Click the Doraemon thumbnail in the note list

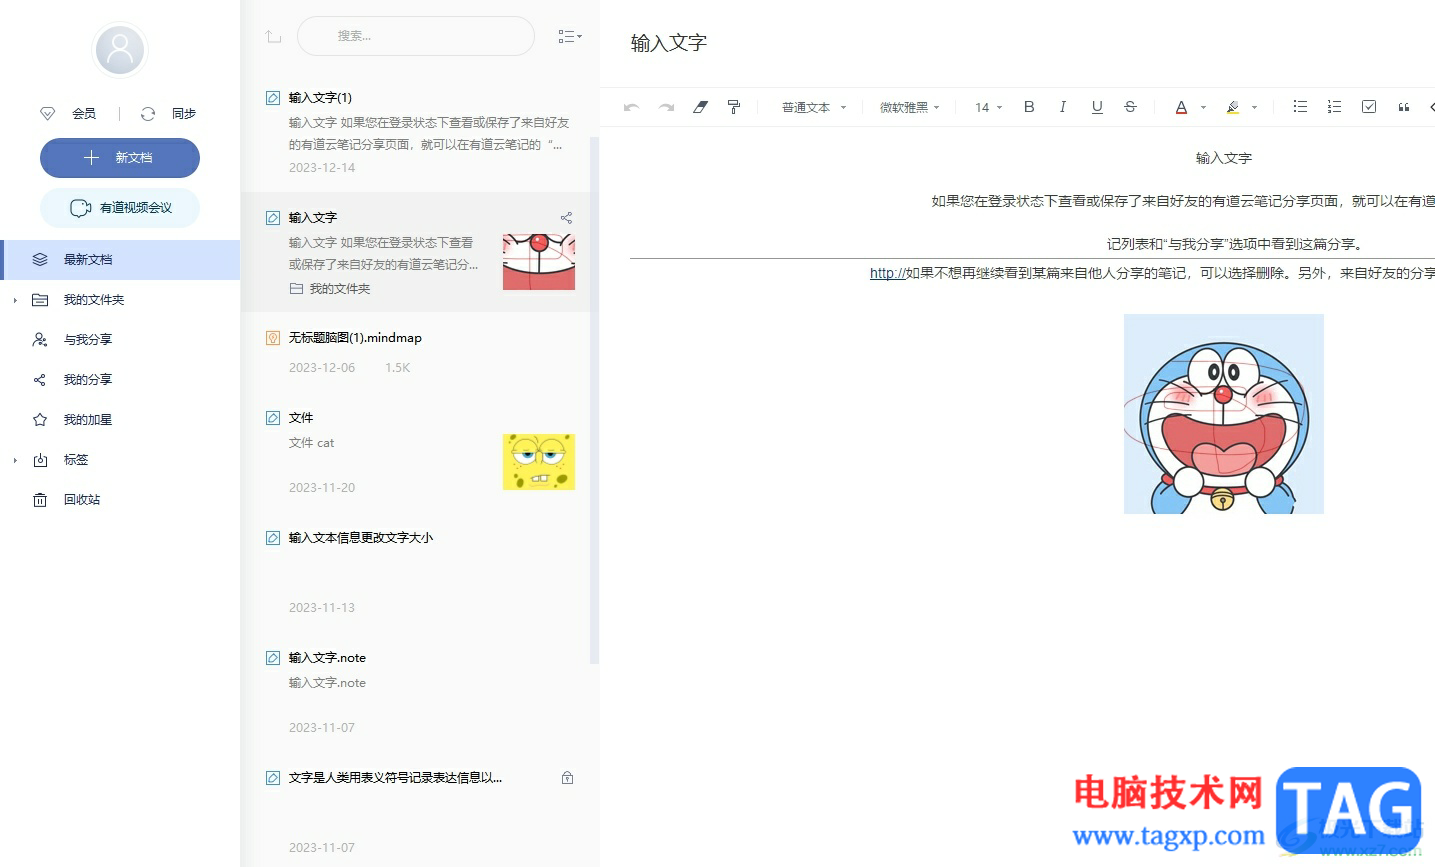point(539,262)
